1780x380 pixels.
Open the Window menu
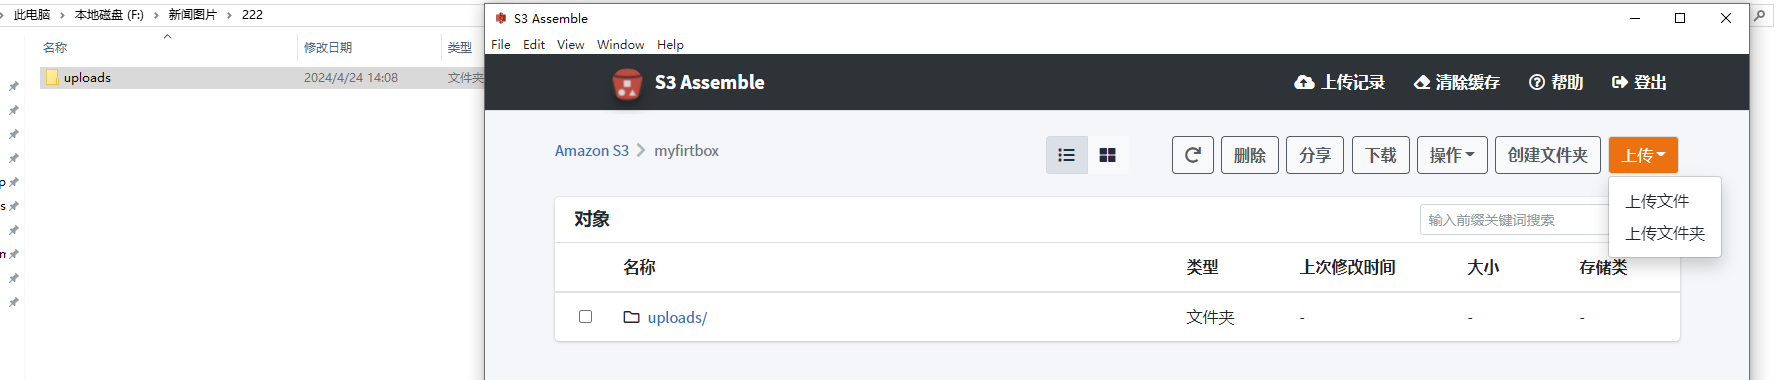pos(621,45)
